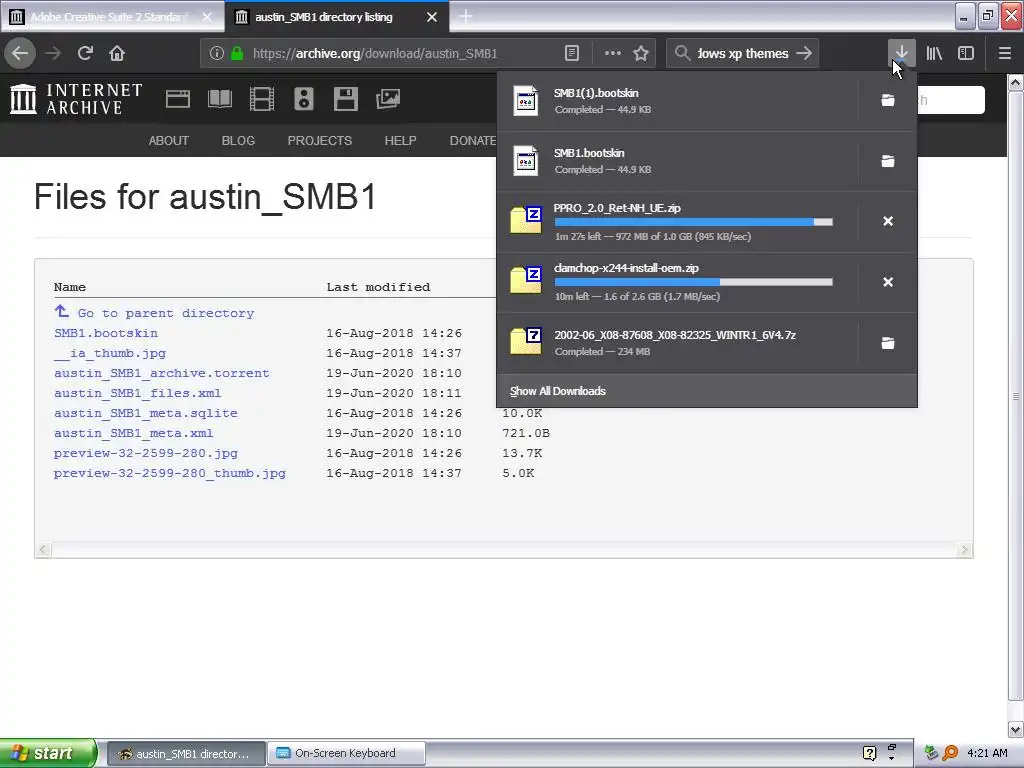Open the browser home page
1024x768 pixels.
coord(117,53)
